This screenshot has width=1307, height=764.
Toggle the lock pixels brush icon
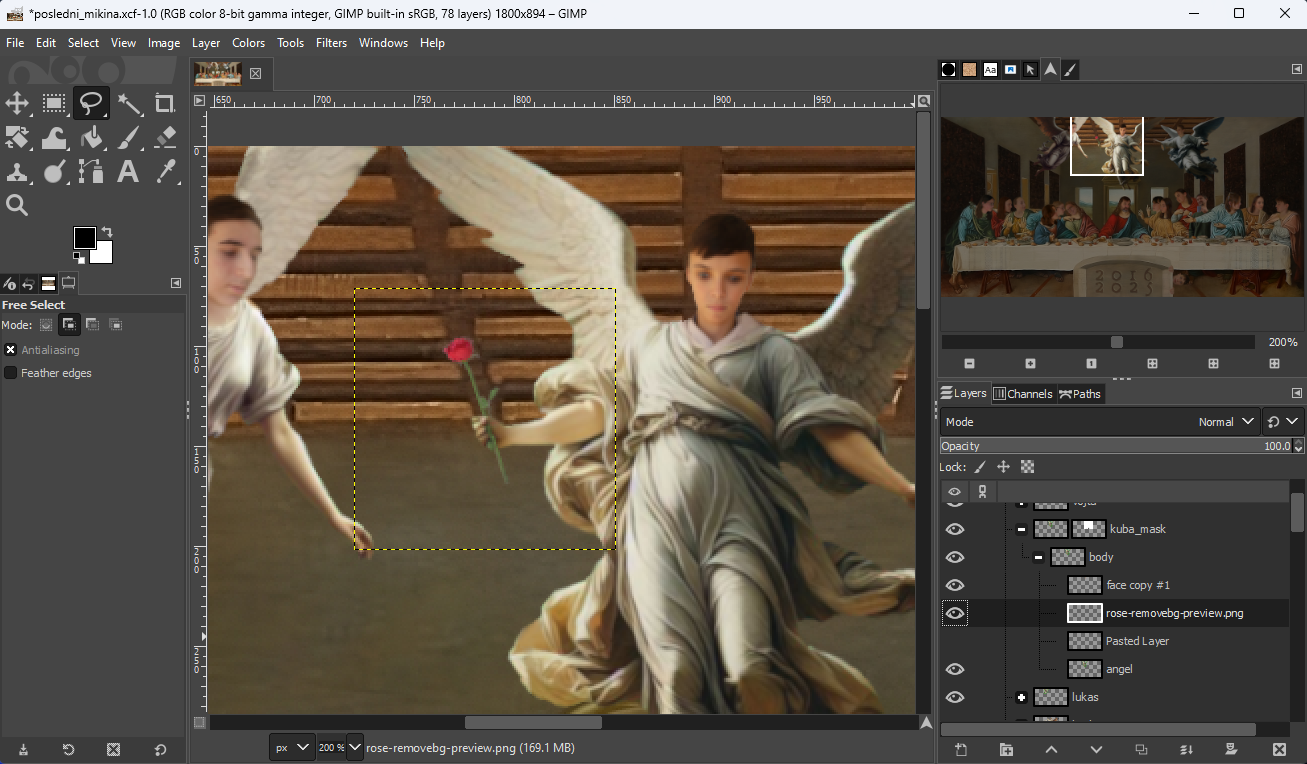[x=980, y=467]
